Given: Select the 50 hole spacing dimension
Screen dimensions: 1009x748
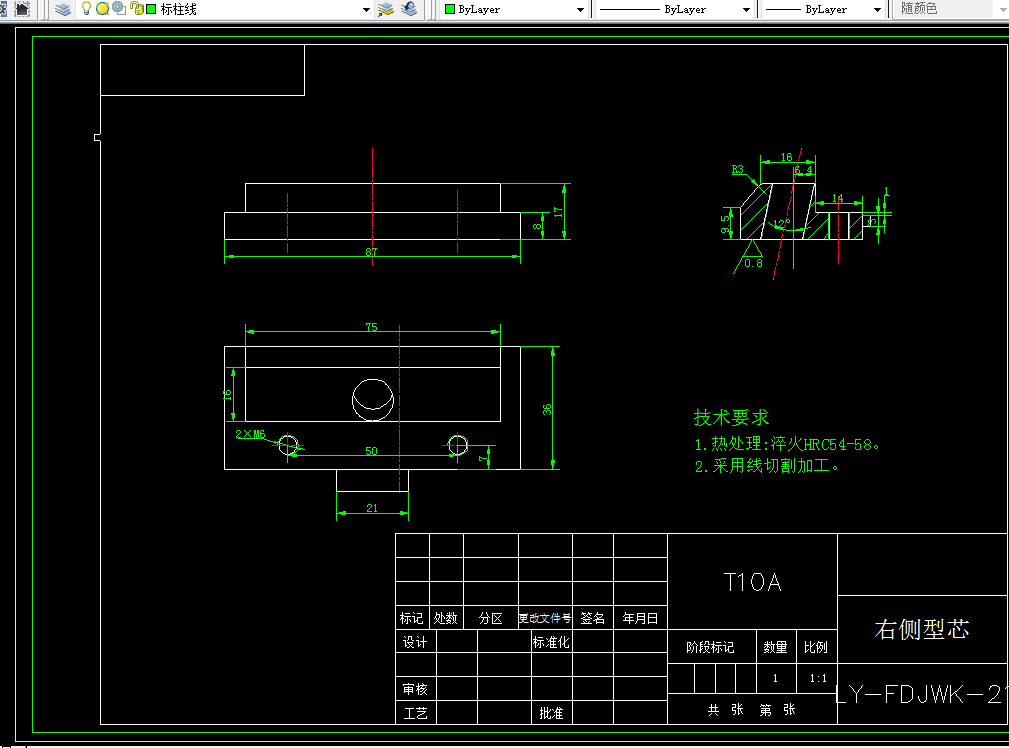Looking at the screenshot, I should coord(371,451).
